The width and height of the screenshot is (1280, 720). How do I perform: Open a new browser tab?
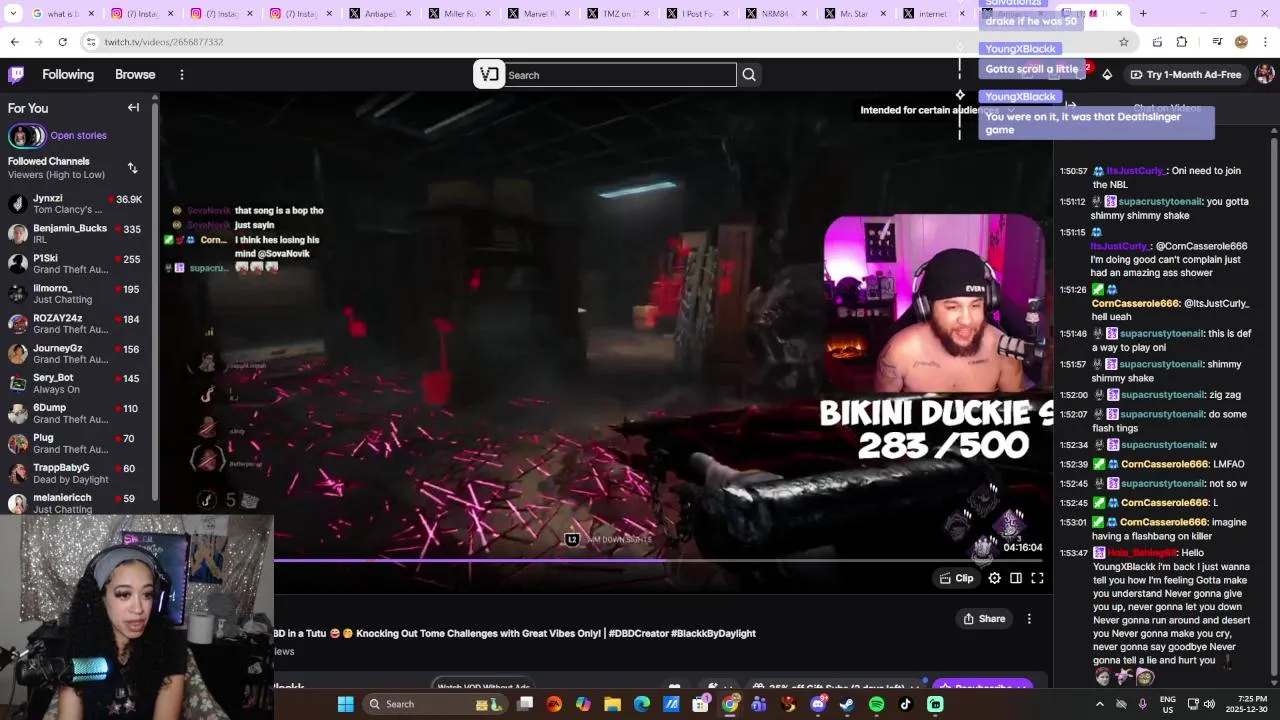click(x=1143, y=14)
